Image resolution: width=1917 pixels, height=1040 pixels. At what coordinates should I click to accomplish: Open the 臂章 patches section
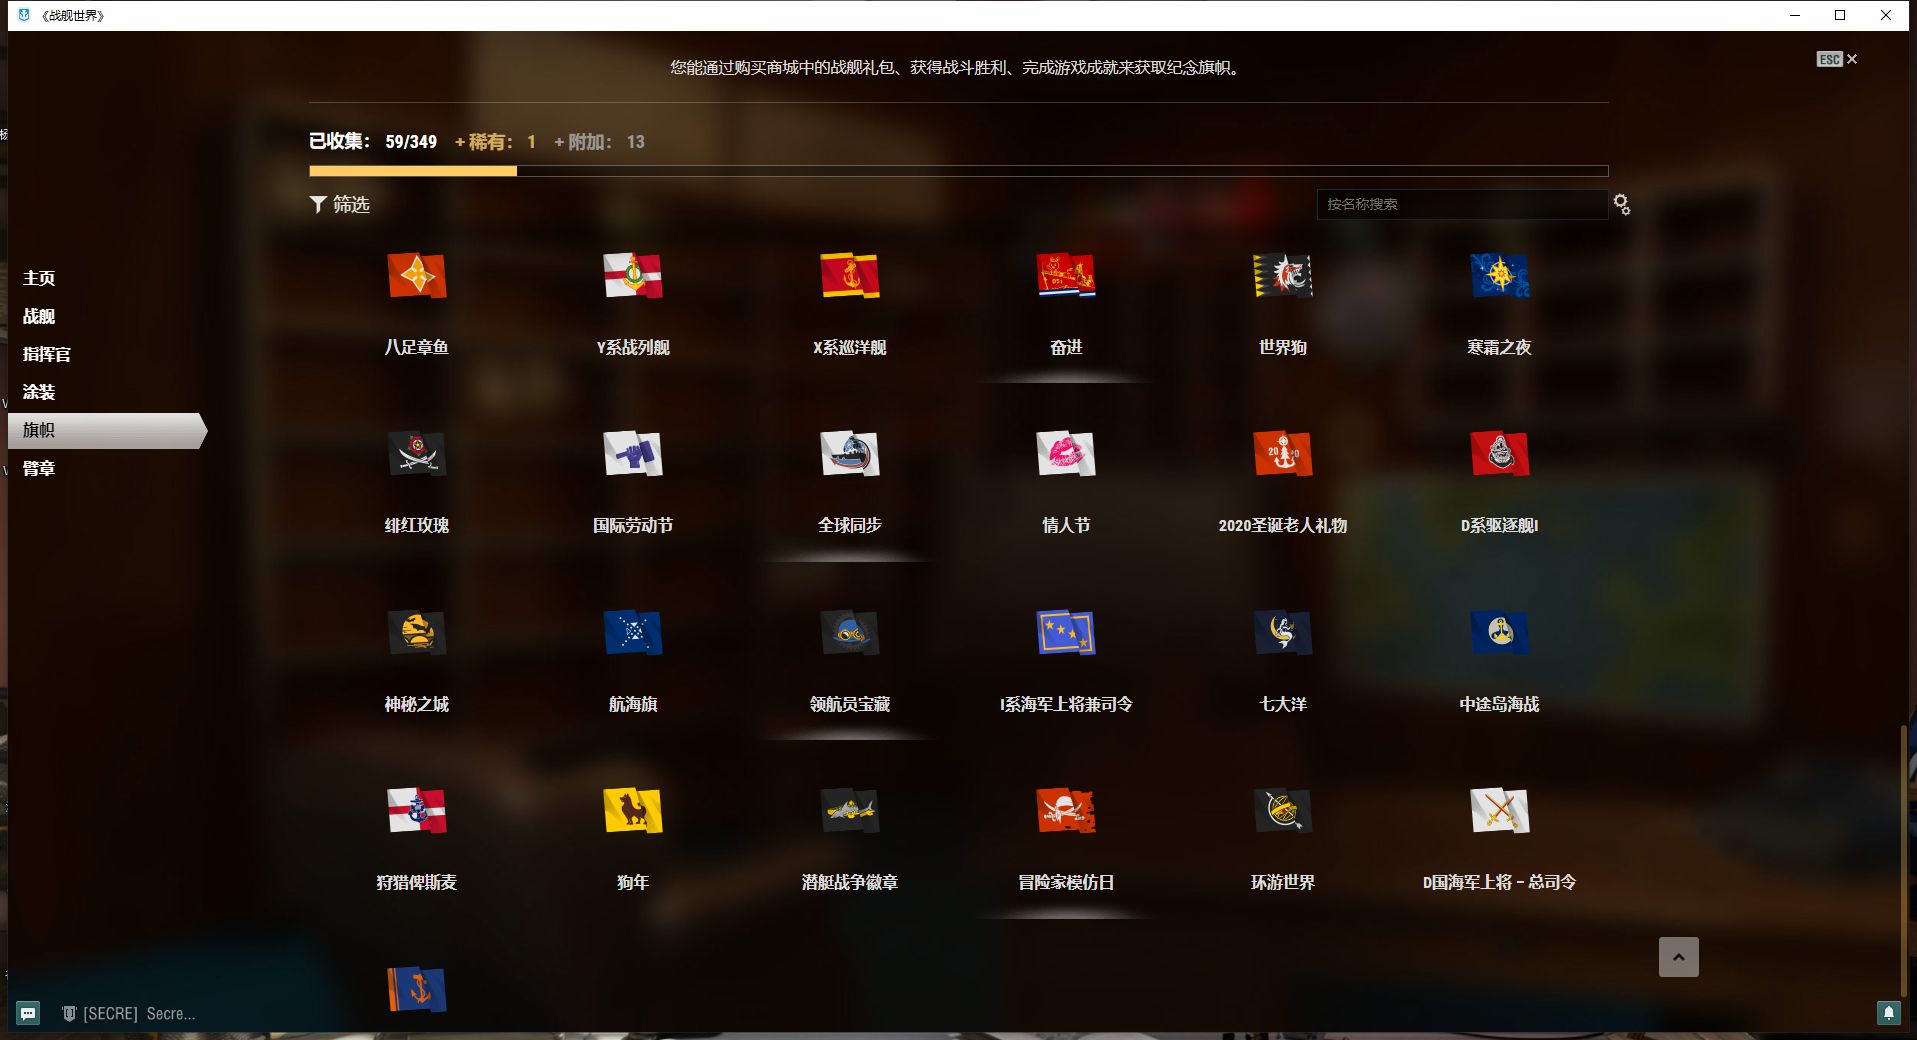(x=39, y=468)
